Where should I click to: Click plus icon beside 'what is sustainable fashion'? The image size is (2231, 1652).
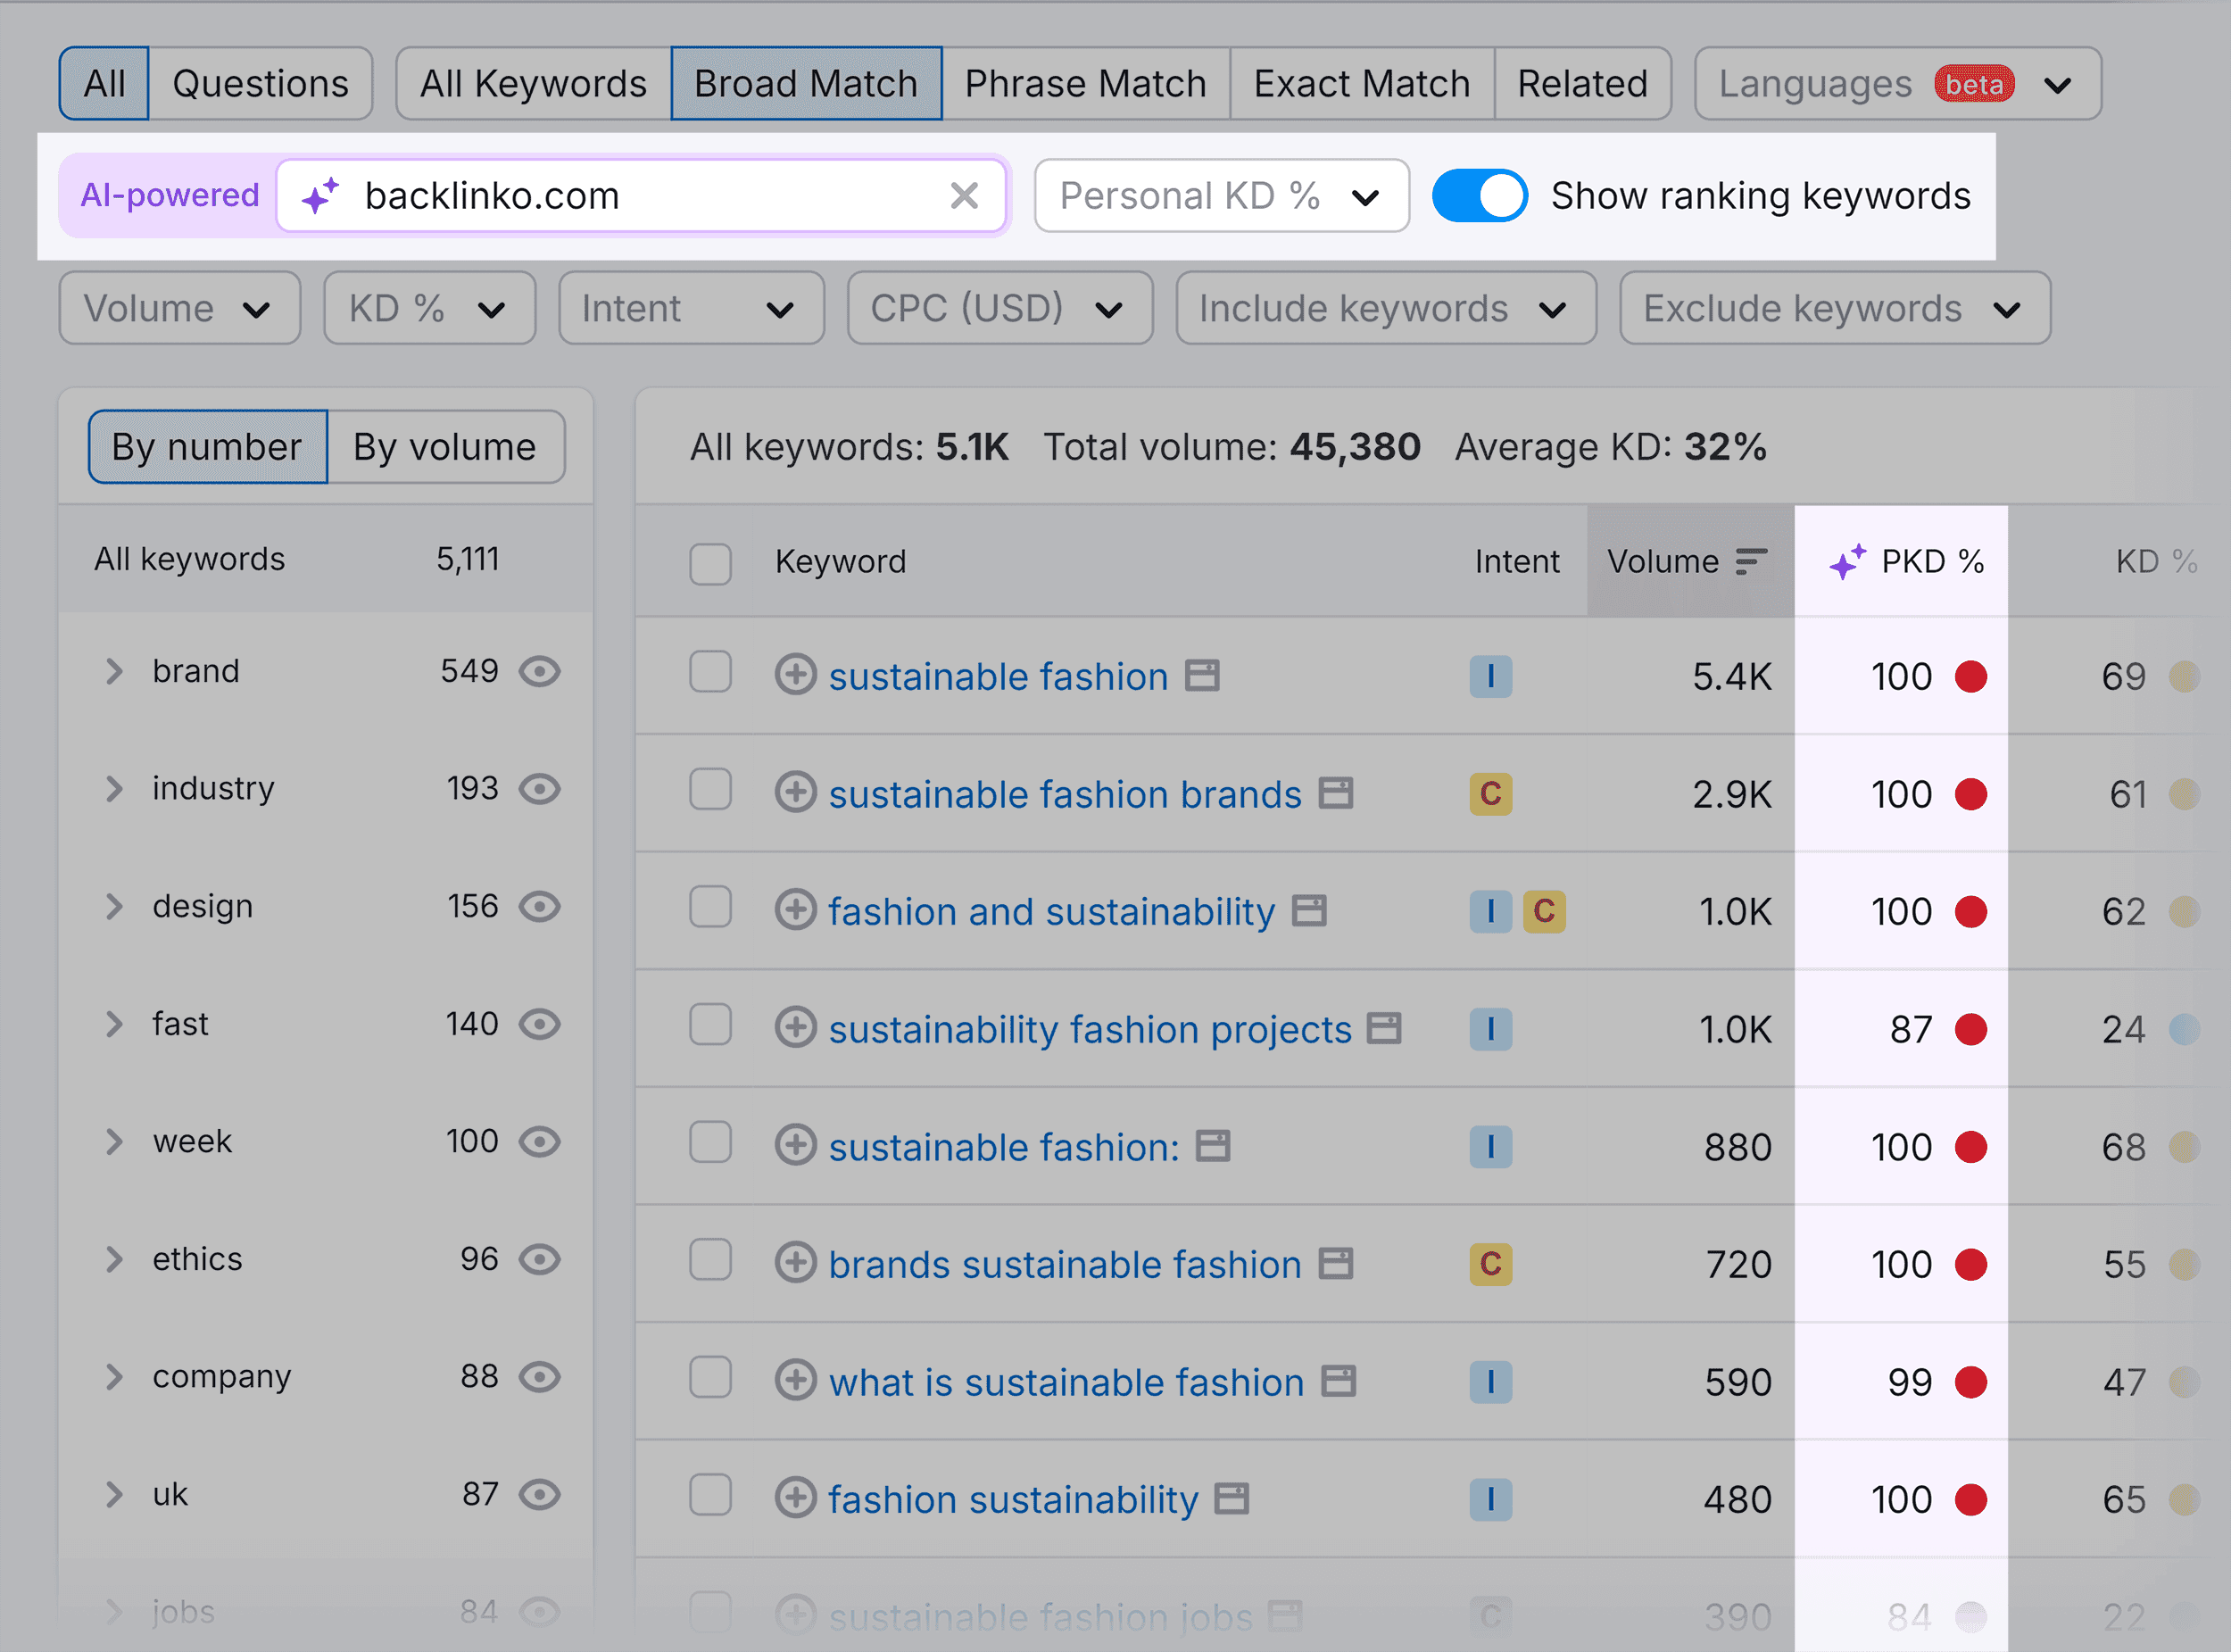(795, 1381)
